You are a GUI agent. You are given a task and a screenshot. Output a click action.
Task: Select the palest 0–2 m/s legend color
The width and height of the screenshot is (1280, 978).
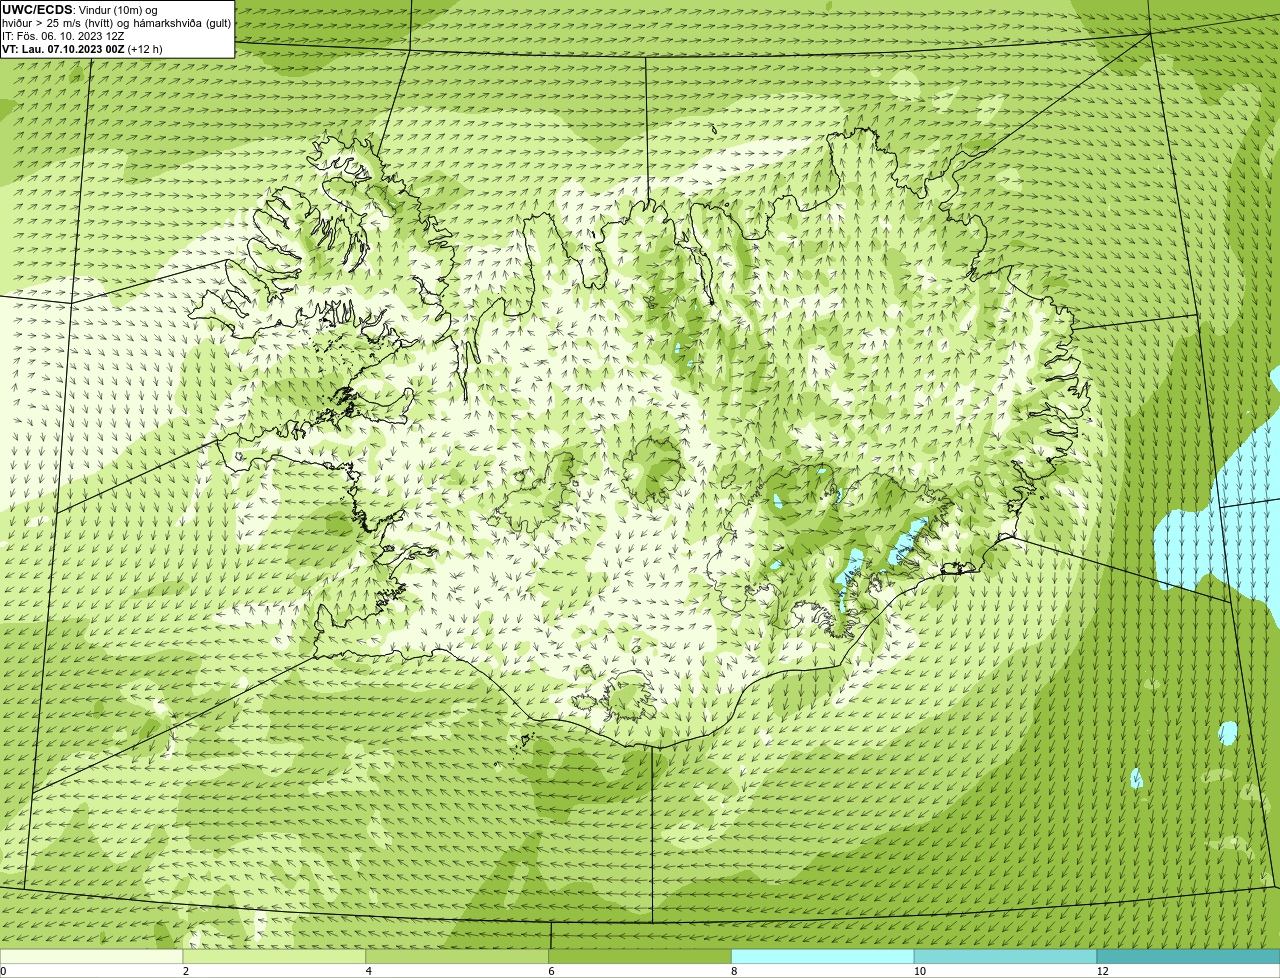(x=91, y=956)
